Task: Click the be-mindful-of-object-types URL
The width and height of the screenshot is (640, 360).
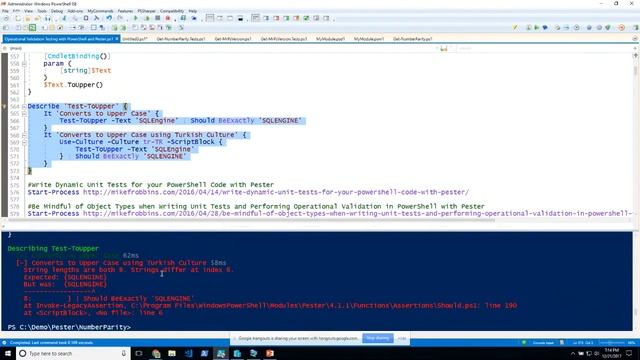Action: [x=358, y=213]
